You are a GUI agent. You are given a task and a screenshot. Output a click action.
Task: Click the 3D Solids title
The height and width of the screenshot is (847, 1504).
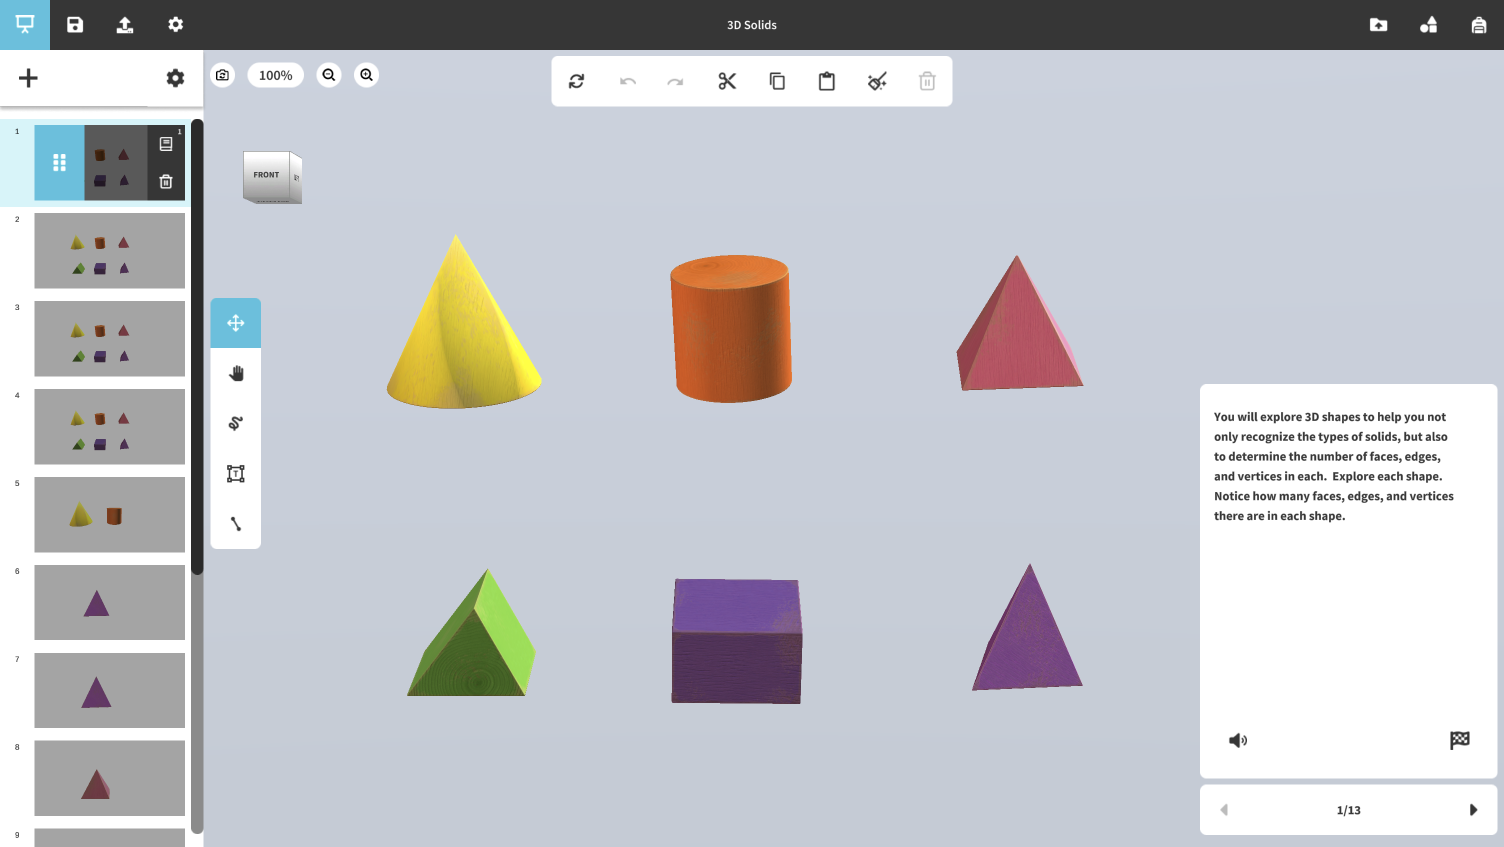(x=752, y=25)
